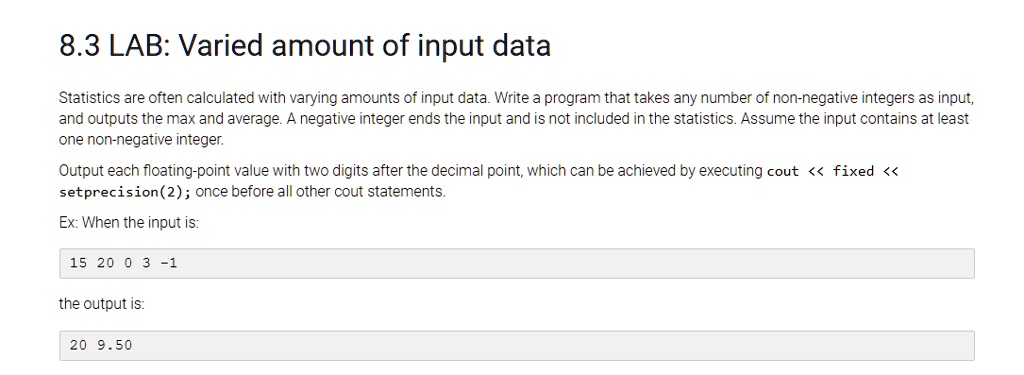Click the "8.3" section number in the heading
This screenshot has height=375, width=1024.
tap(80, 46)
